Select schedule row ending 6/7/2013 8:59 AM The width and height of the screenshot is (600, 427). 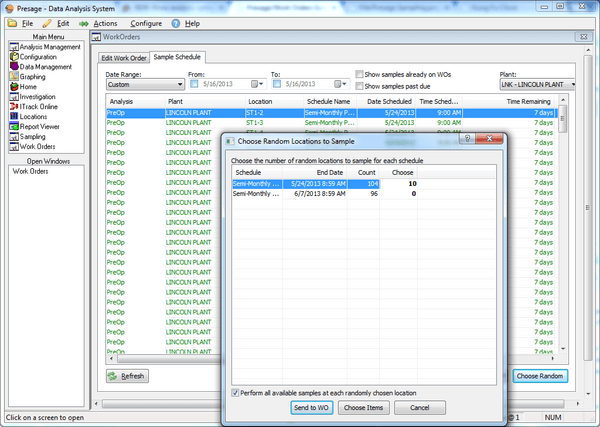(325, 194)
